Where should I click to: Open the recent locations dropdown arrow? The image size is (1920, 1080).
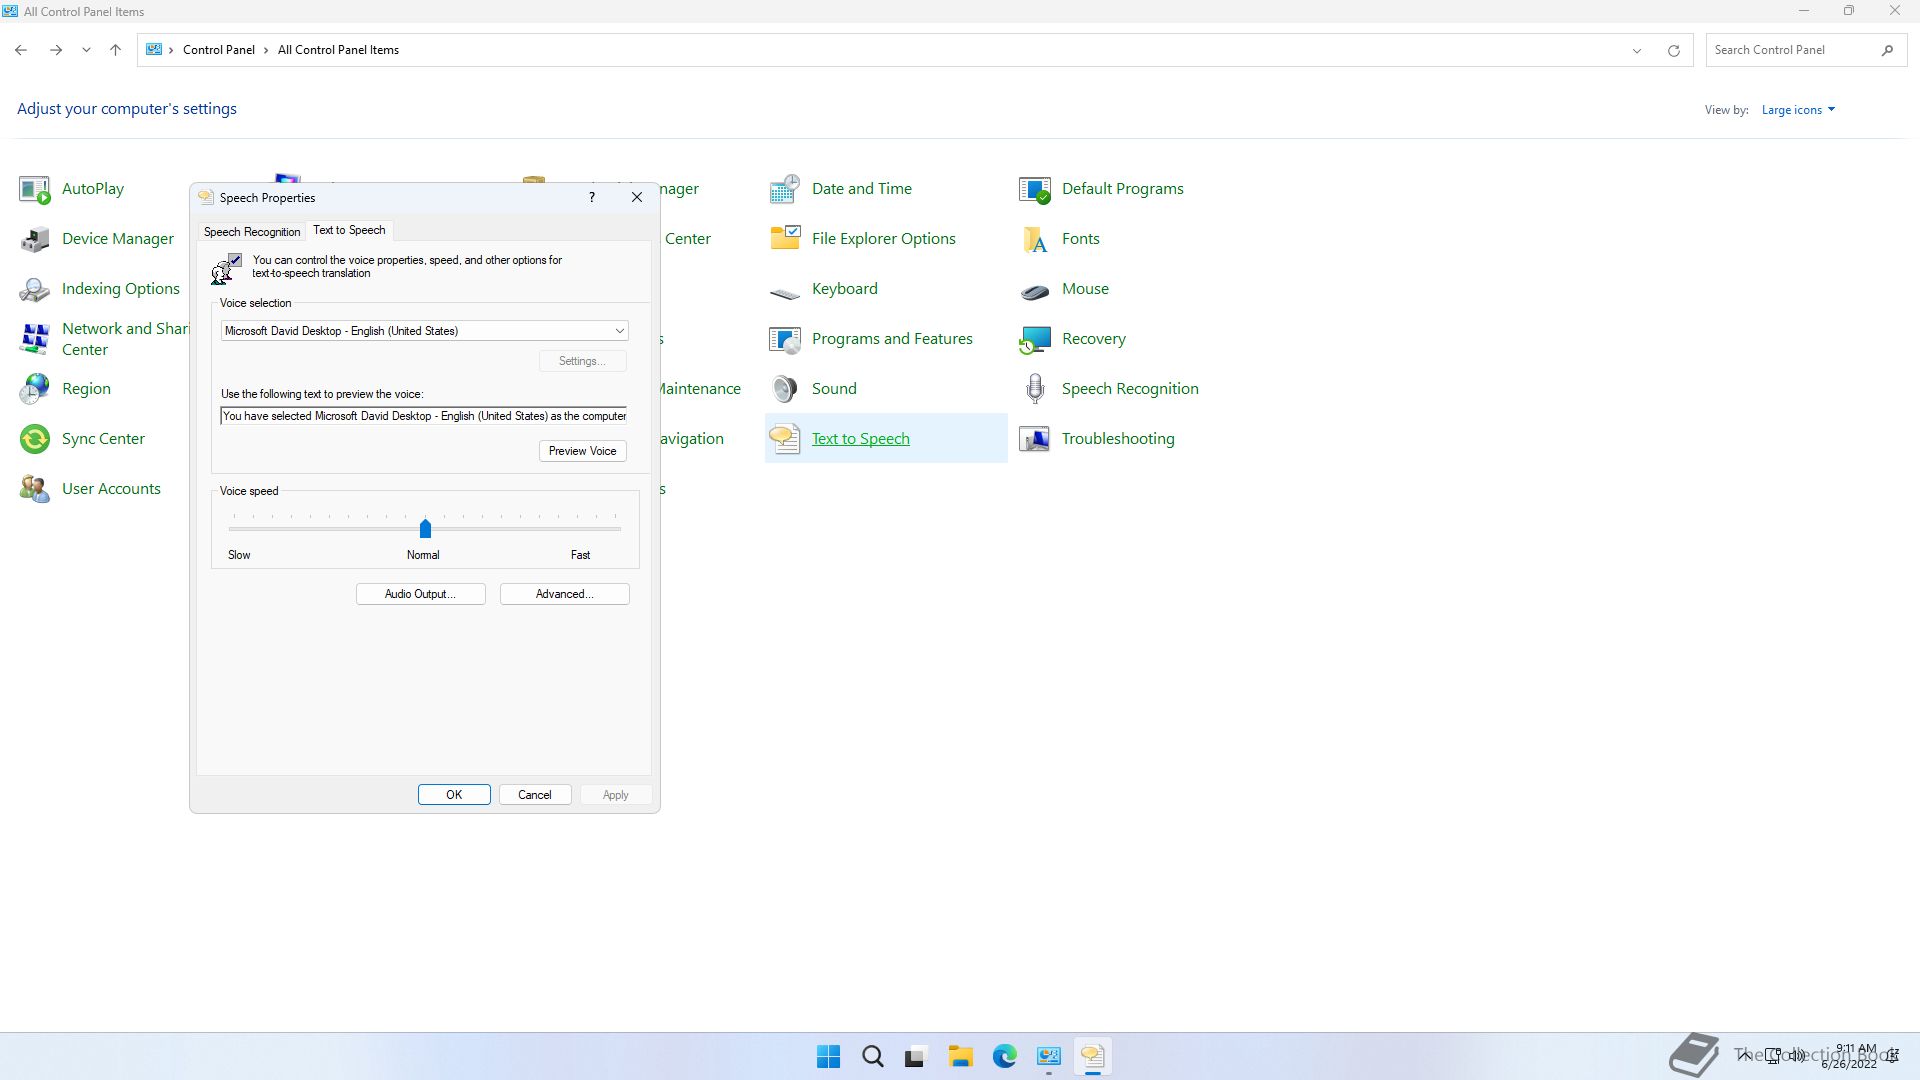[x=86, y=50]
